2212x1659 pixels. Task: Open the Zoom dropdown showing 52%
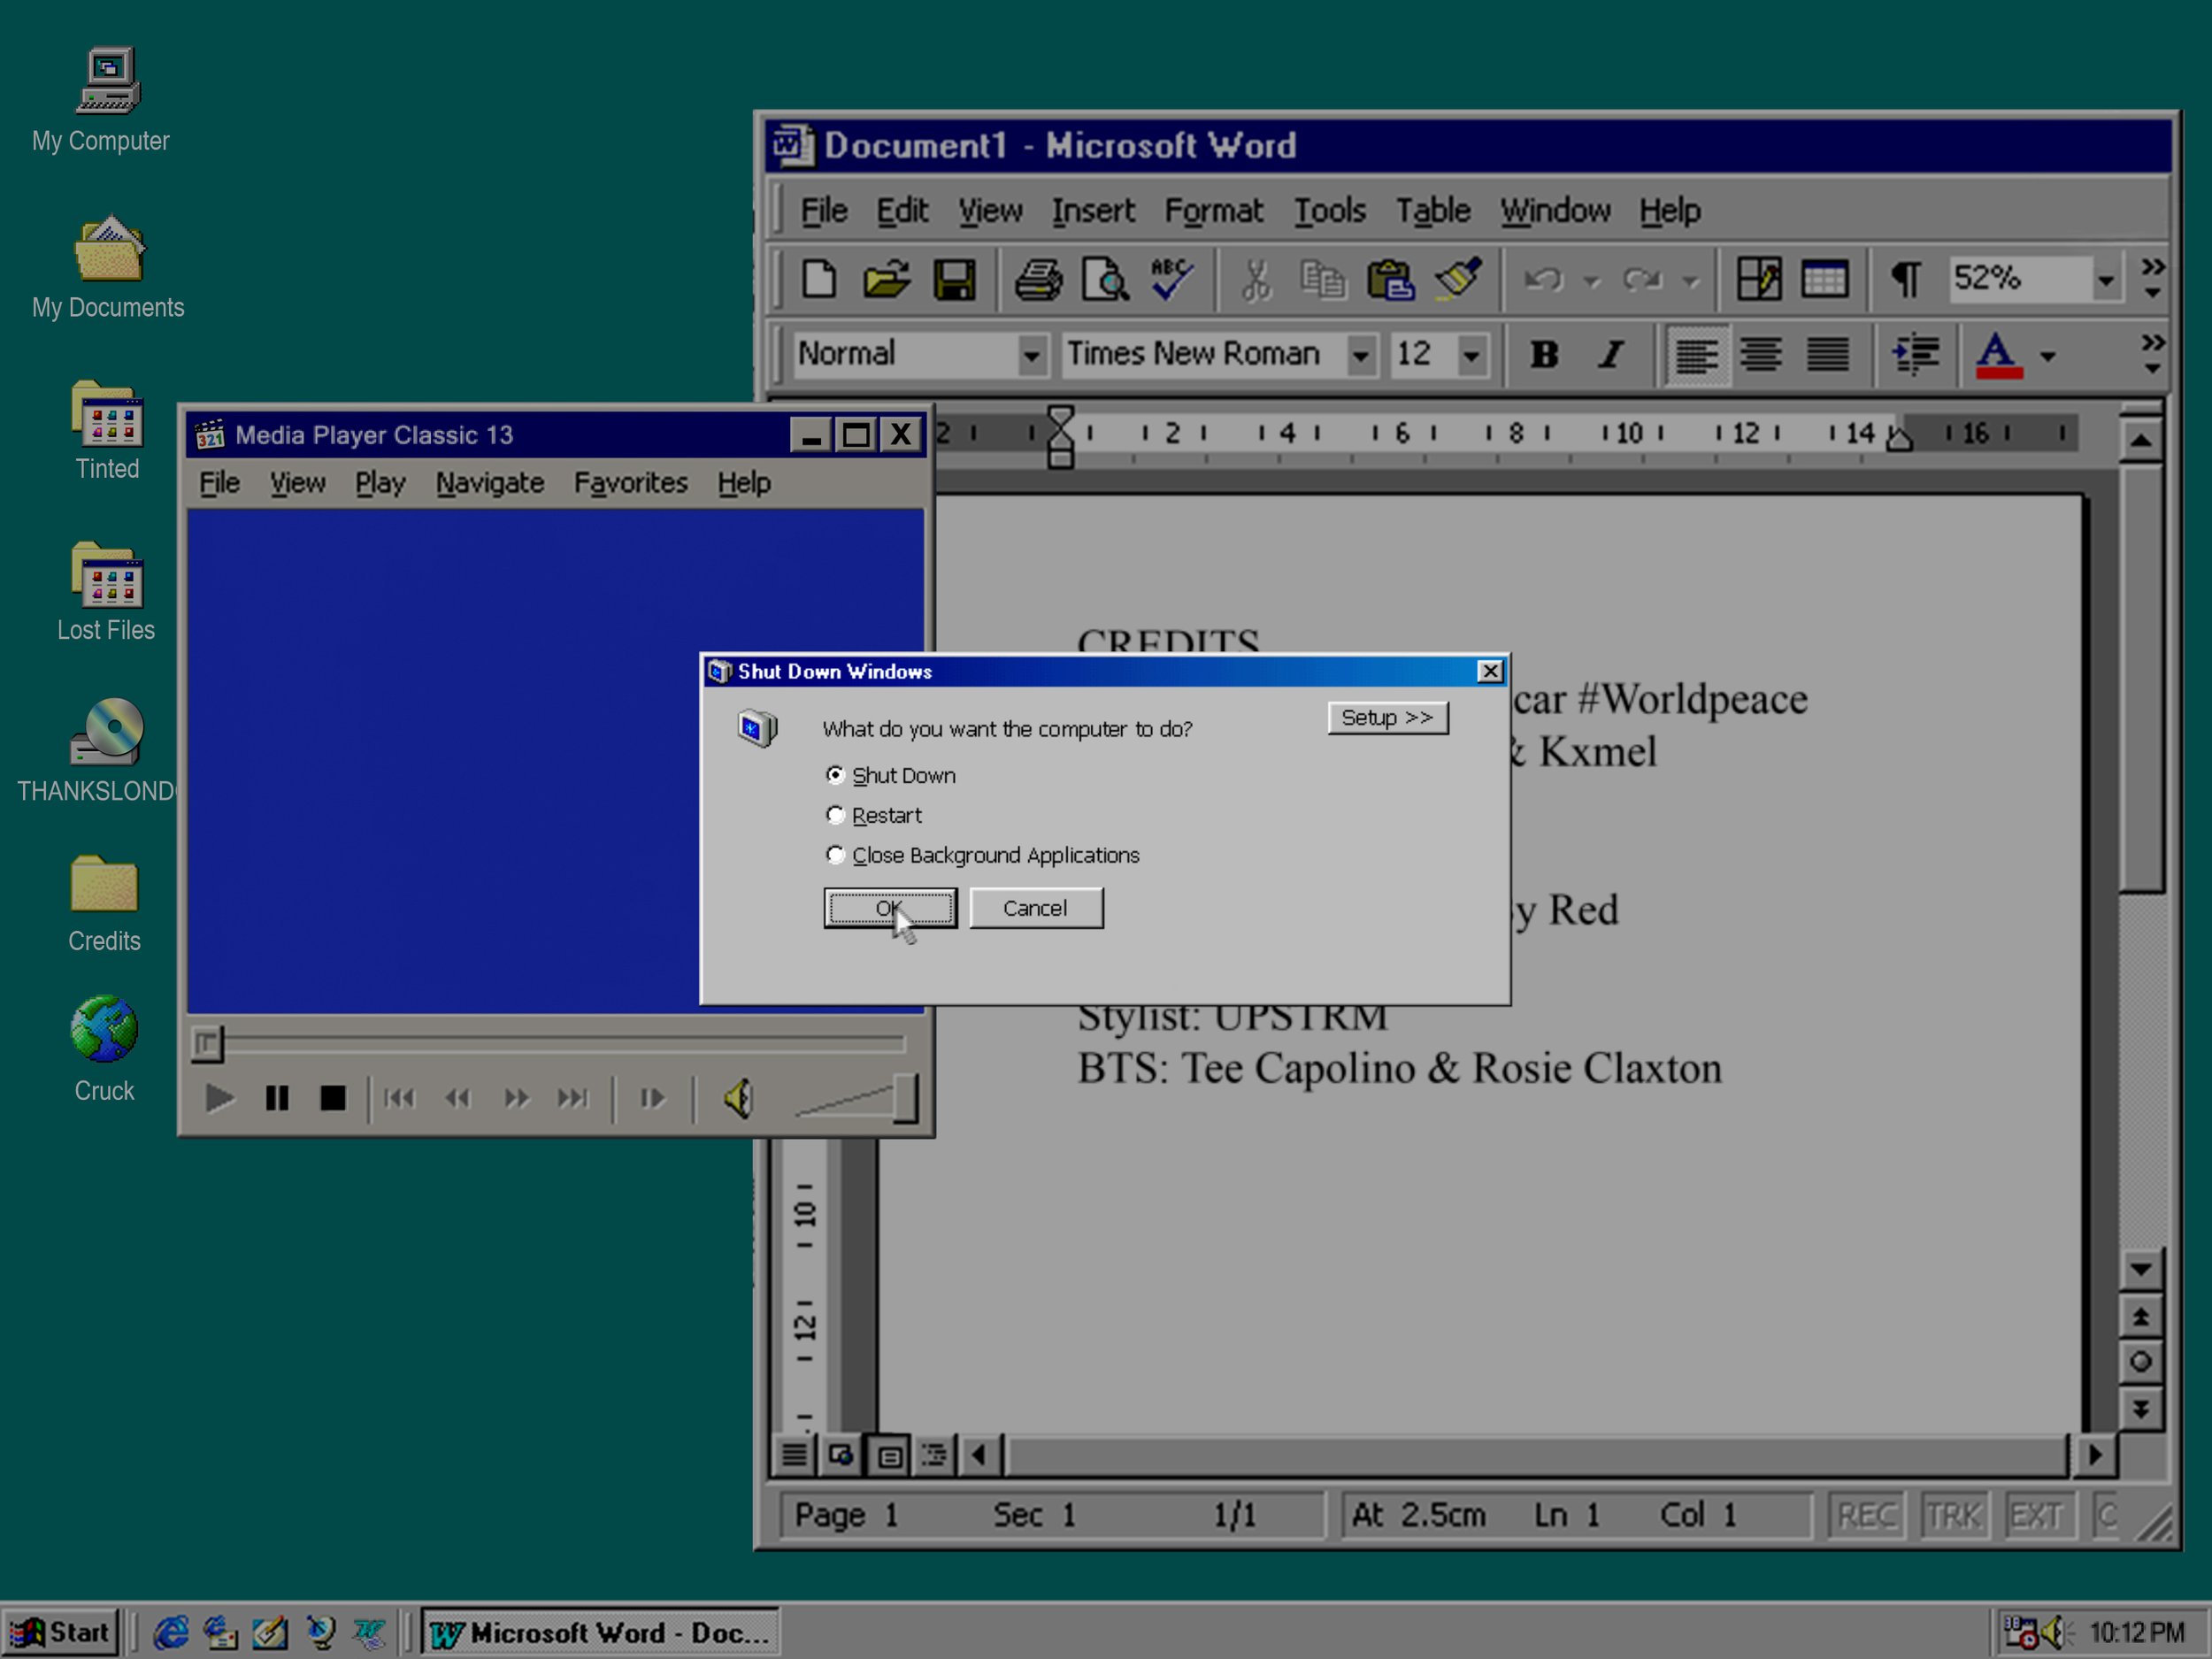click(2106, 279)
